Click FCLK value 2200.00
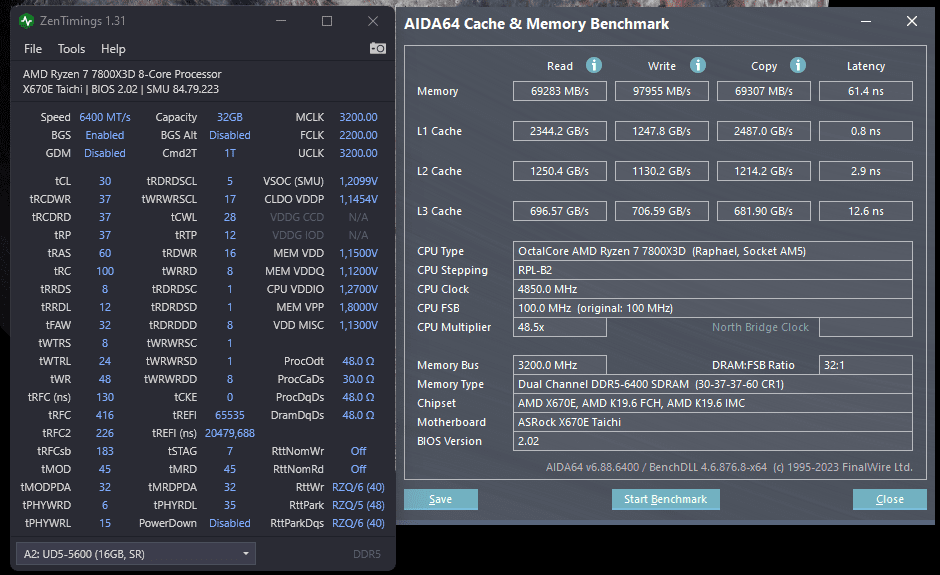This screenshot has width=940, height=575. pos(358,135)
